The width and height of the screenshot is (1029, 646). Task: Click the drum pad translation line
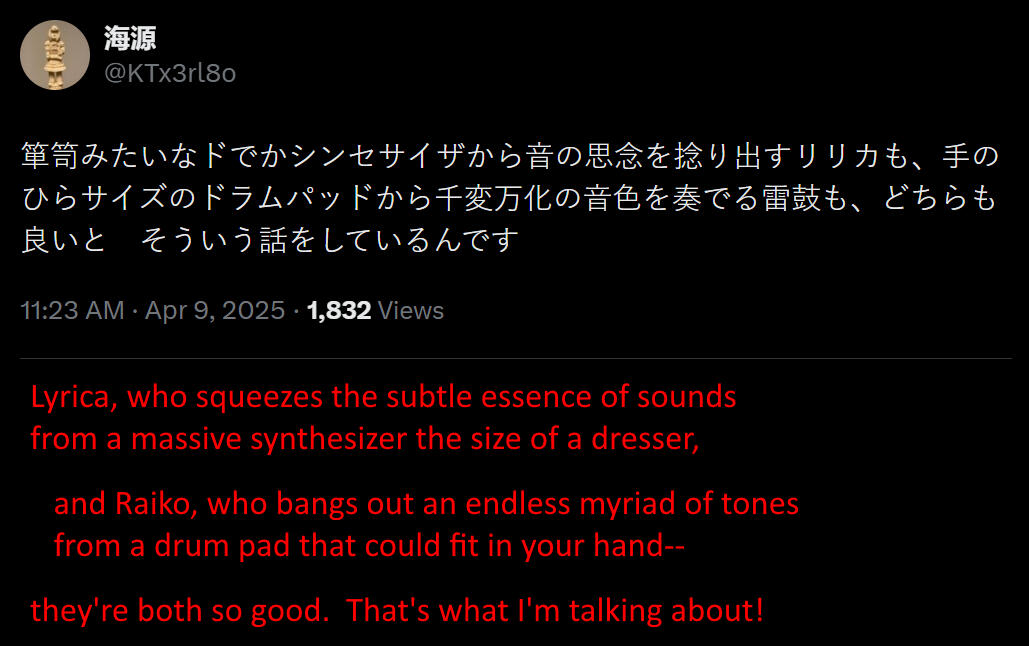pos(369,545)
